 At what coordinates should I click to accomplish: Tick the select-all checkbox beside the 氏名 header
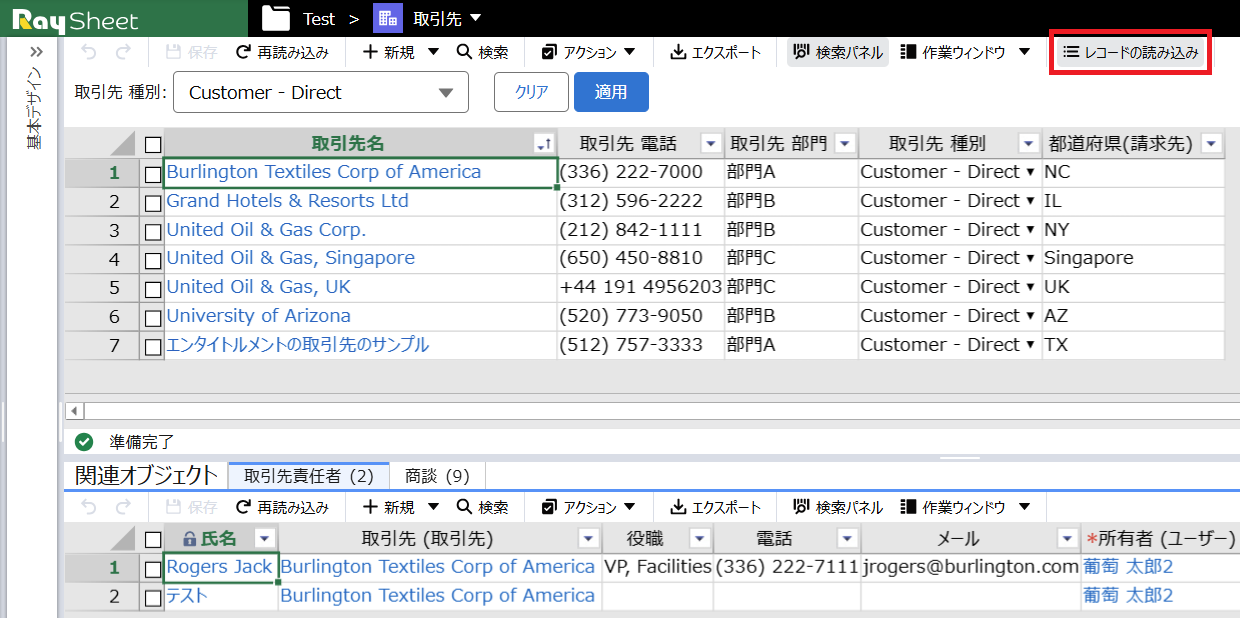click(x=152, y=540)
